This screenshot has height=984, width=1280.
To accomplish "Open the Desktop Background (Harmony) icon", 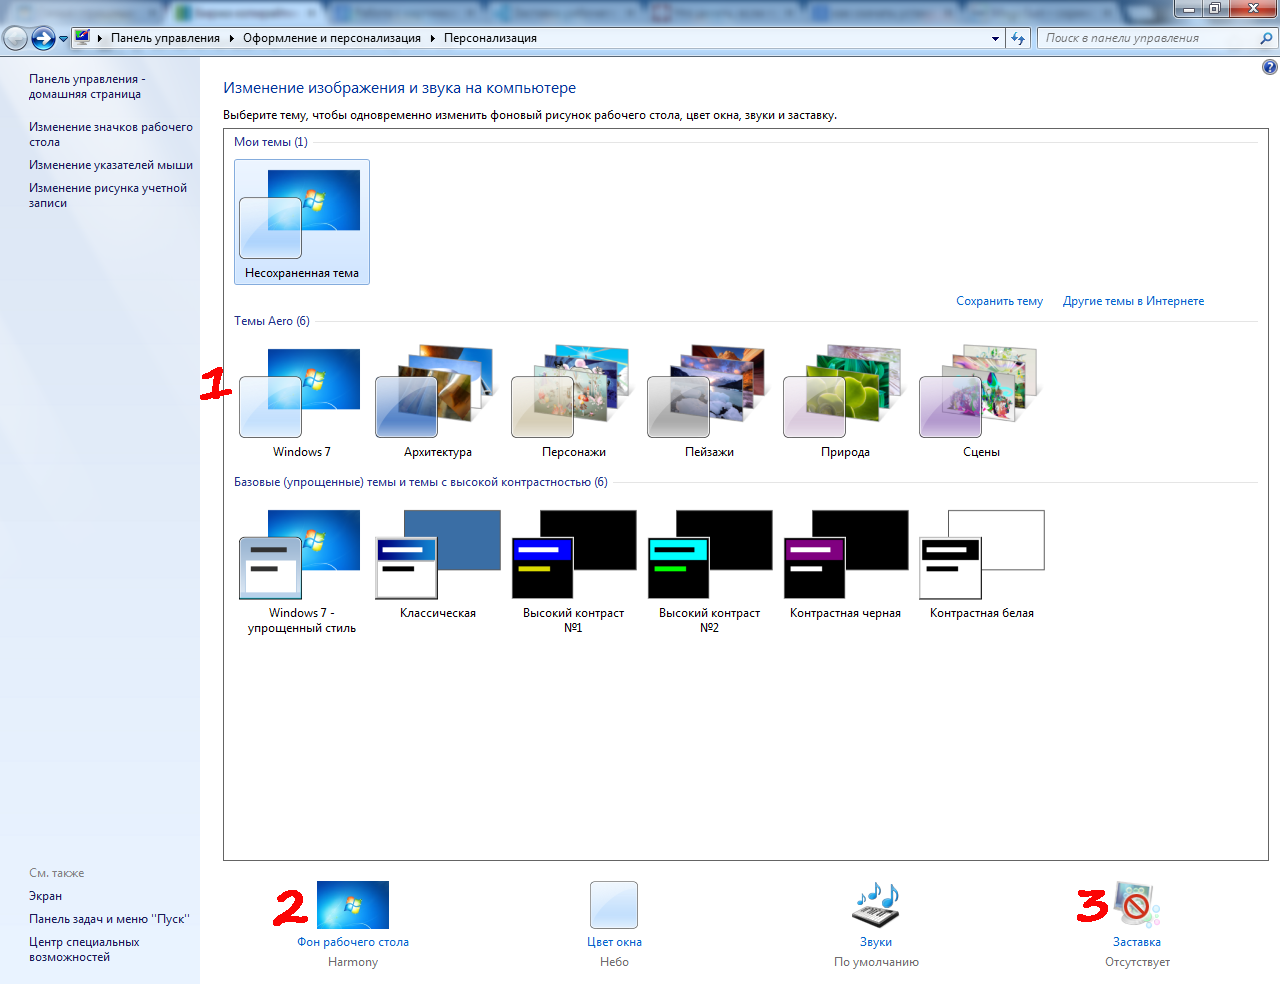I will pos(352,905).
